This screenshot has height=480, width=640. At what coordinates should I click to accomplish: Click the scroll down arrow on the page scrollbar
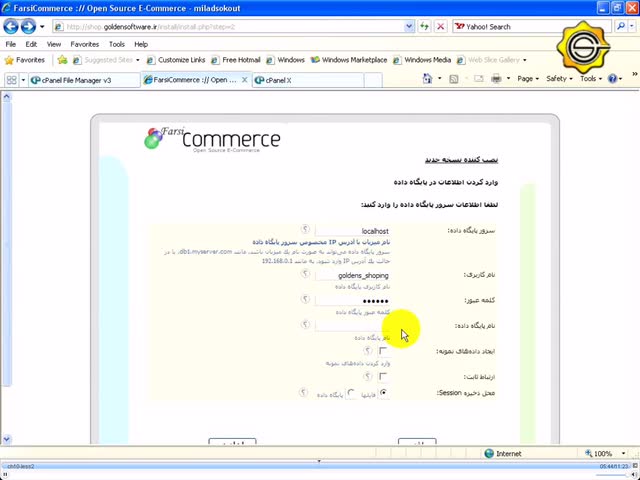click(6, 439)
